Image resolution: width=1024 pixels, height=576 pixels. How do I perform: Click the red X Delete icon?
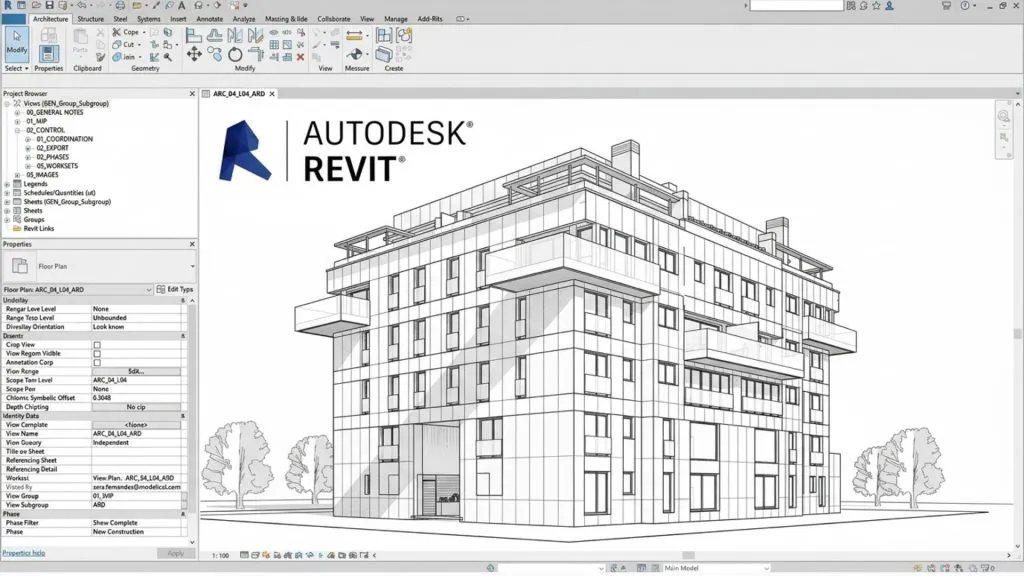[x=300, y=57]
